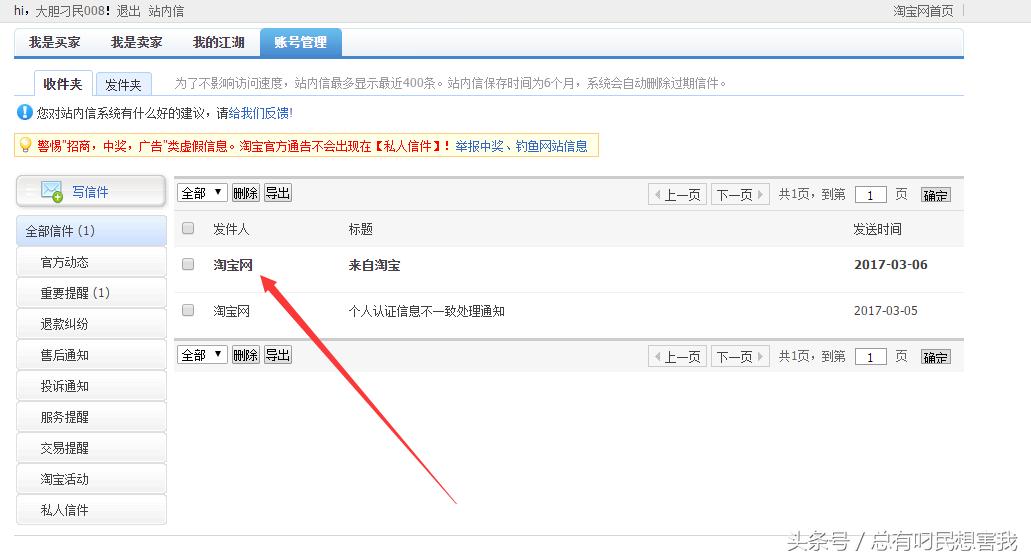Viewport: 1031px width, 560px height.
Task: Open 服务提醒 category
Action: pos(91,417)
